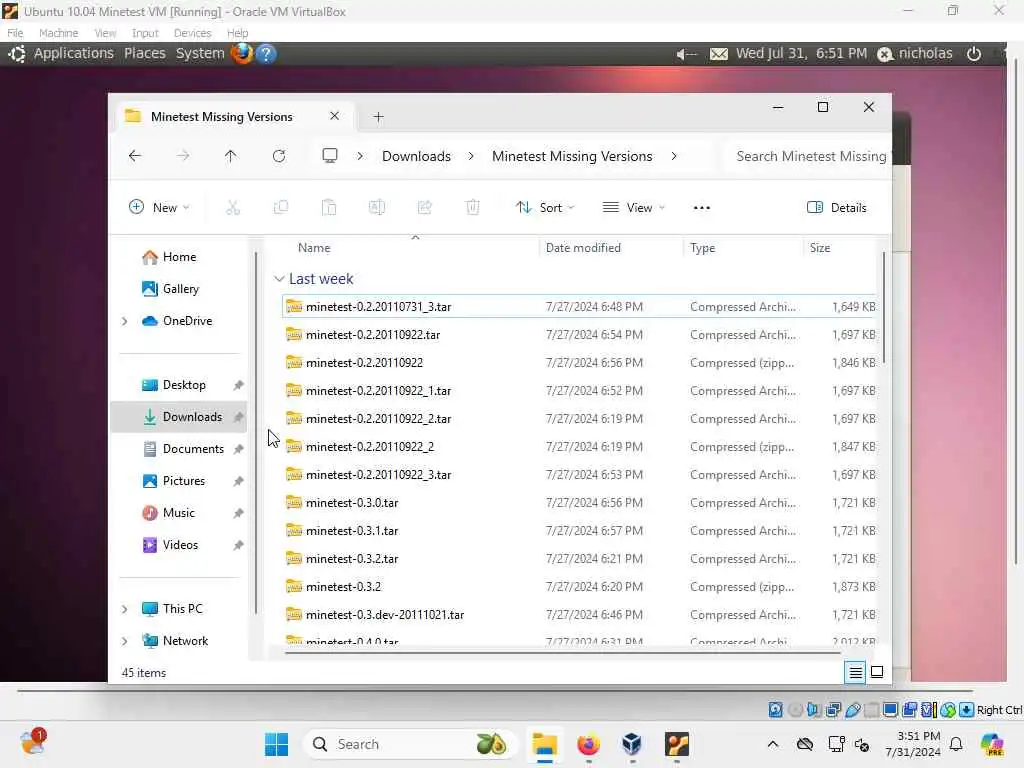Open the three-dot See more menu
Screen dimensions: 1024x768
[x=701, y=208]
